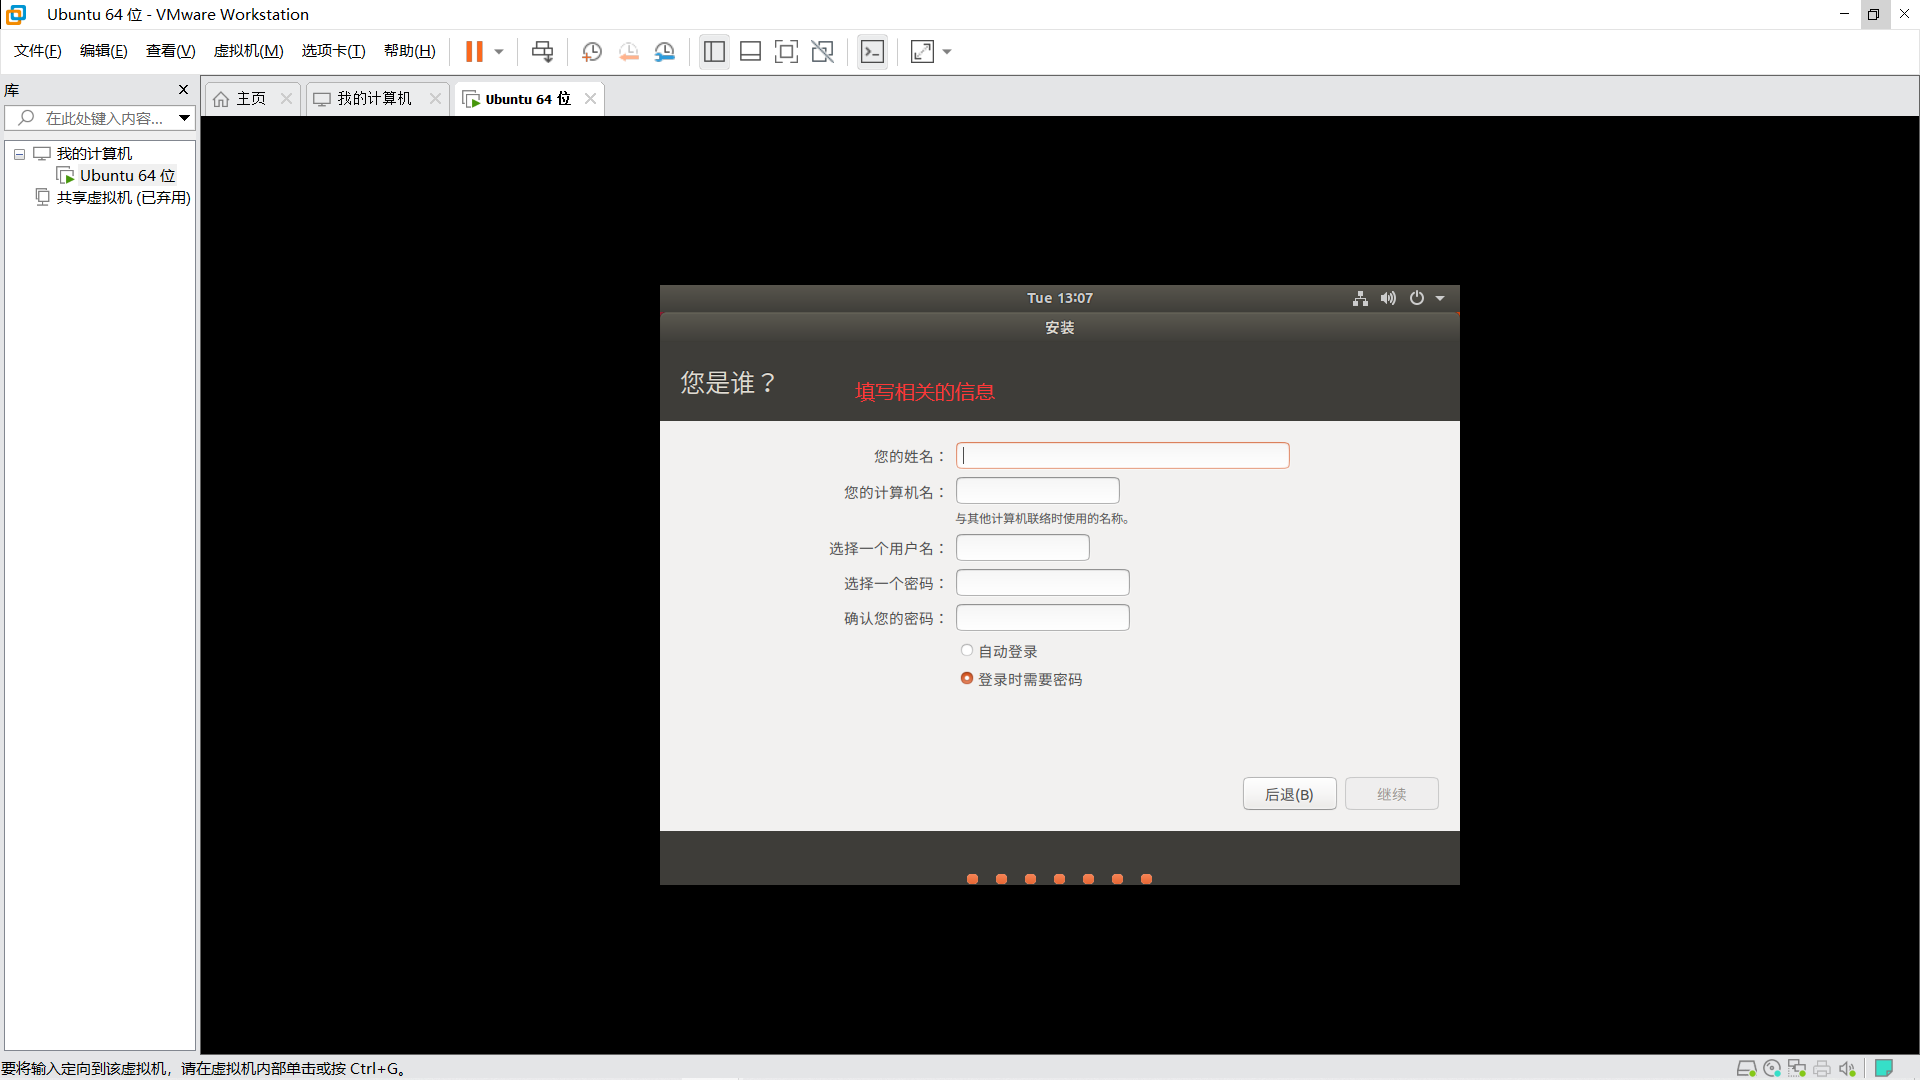Image resolution: width=1920 pixels, height=1080 pixels.
Task: Toggle the library sidebar view icon
Action: pyautogui.click(x=714, y=52)
